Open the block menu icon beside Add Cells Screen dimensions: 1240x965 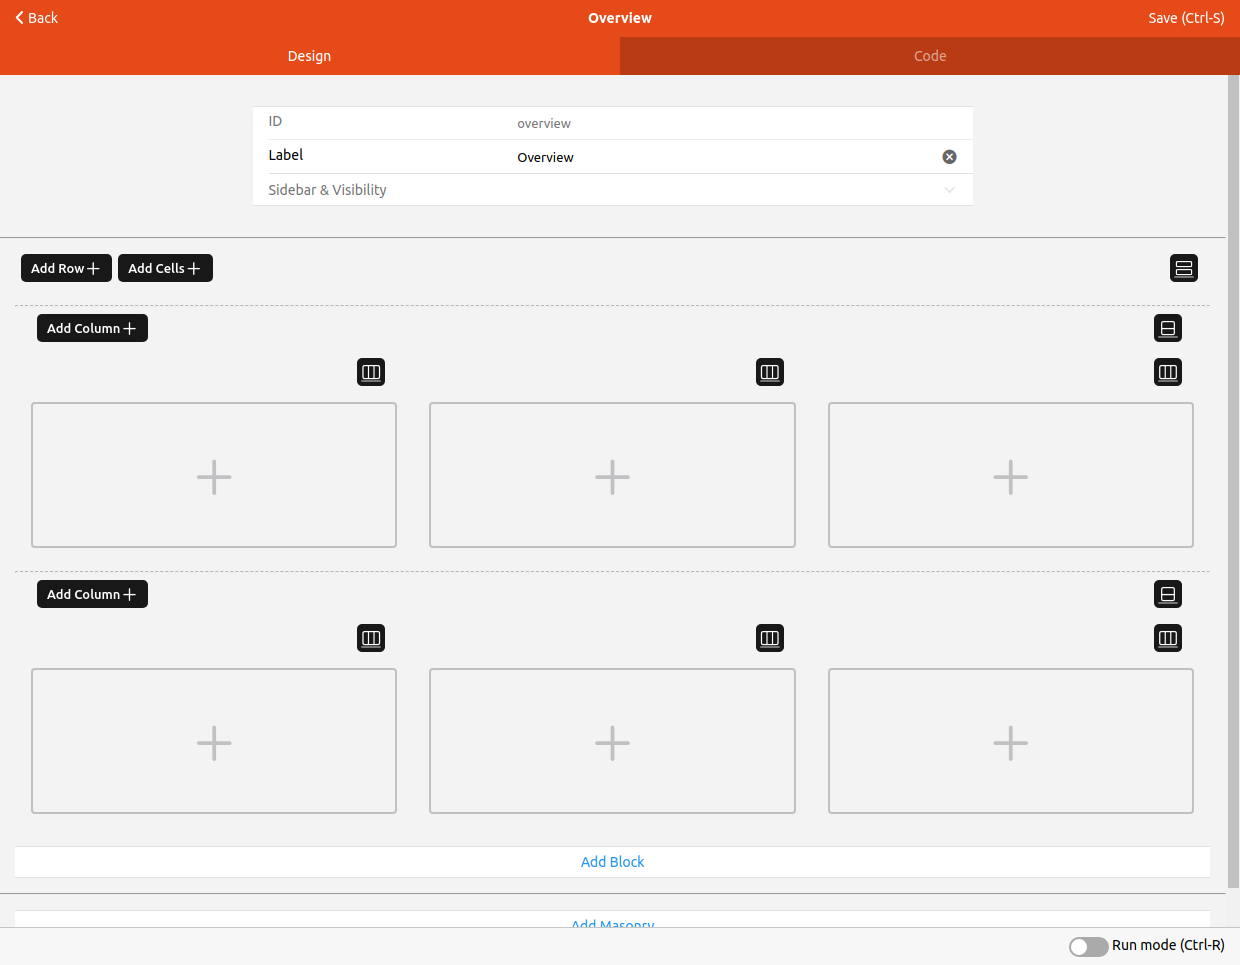1183,268
